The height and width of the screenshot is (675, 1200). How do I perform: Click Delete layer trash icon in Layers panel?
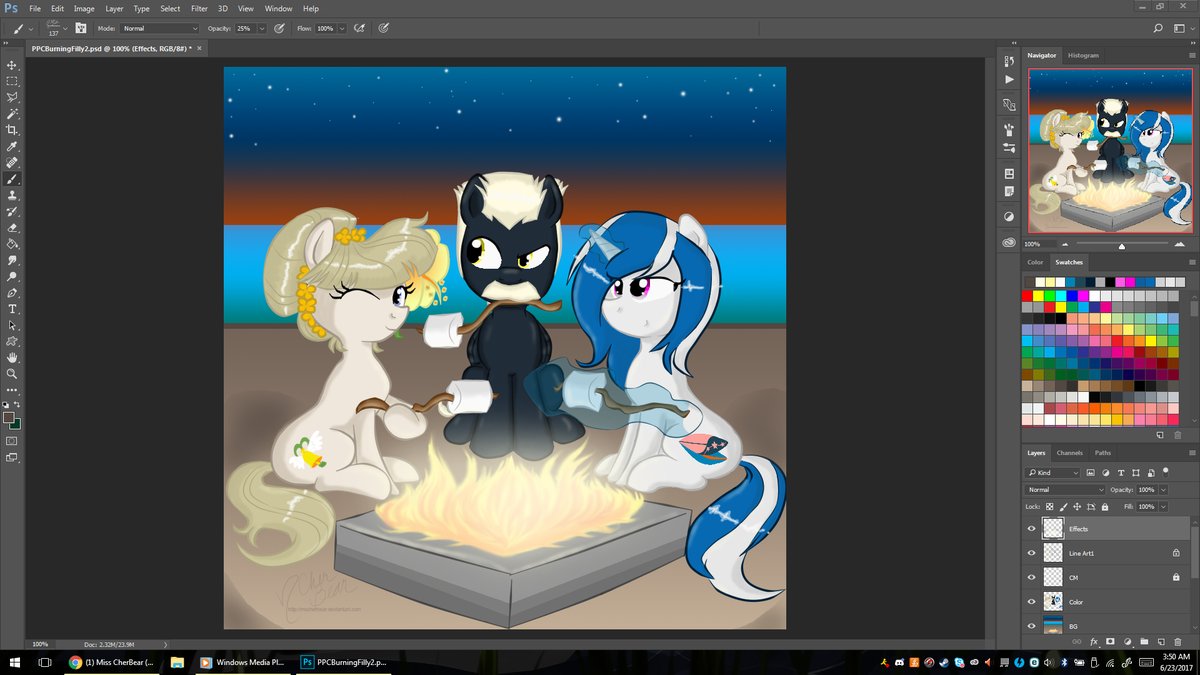click(1178, 640)
